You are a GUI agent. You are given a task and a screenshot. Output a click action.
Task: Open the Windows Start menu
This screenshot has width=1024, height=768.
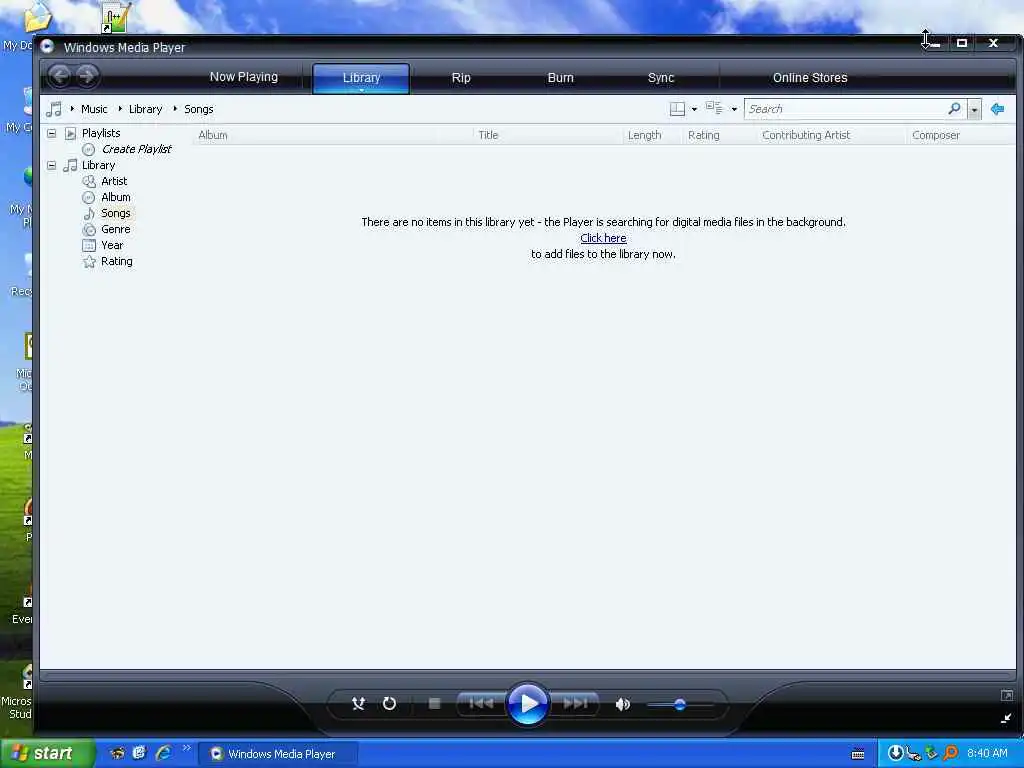(47, 753)
